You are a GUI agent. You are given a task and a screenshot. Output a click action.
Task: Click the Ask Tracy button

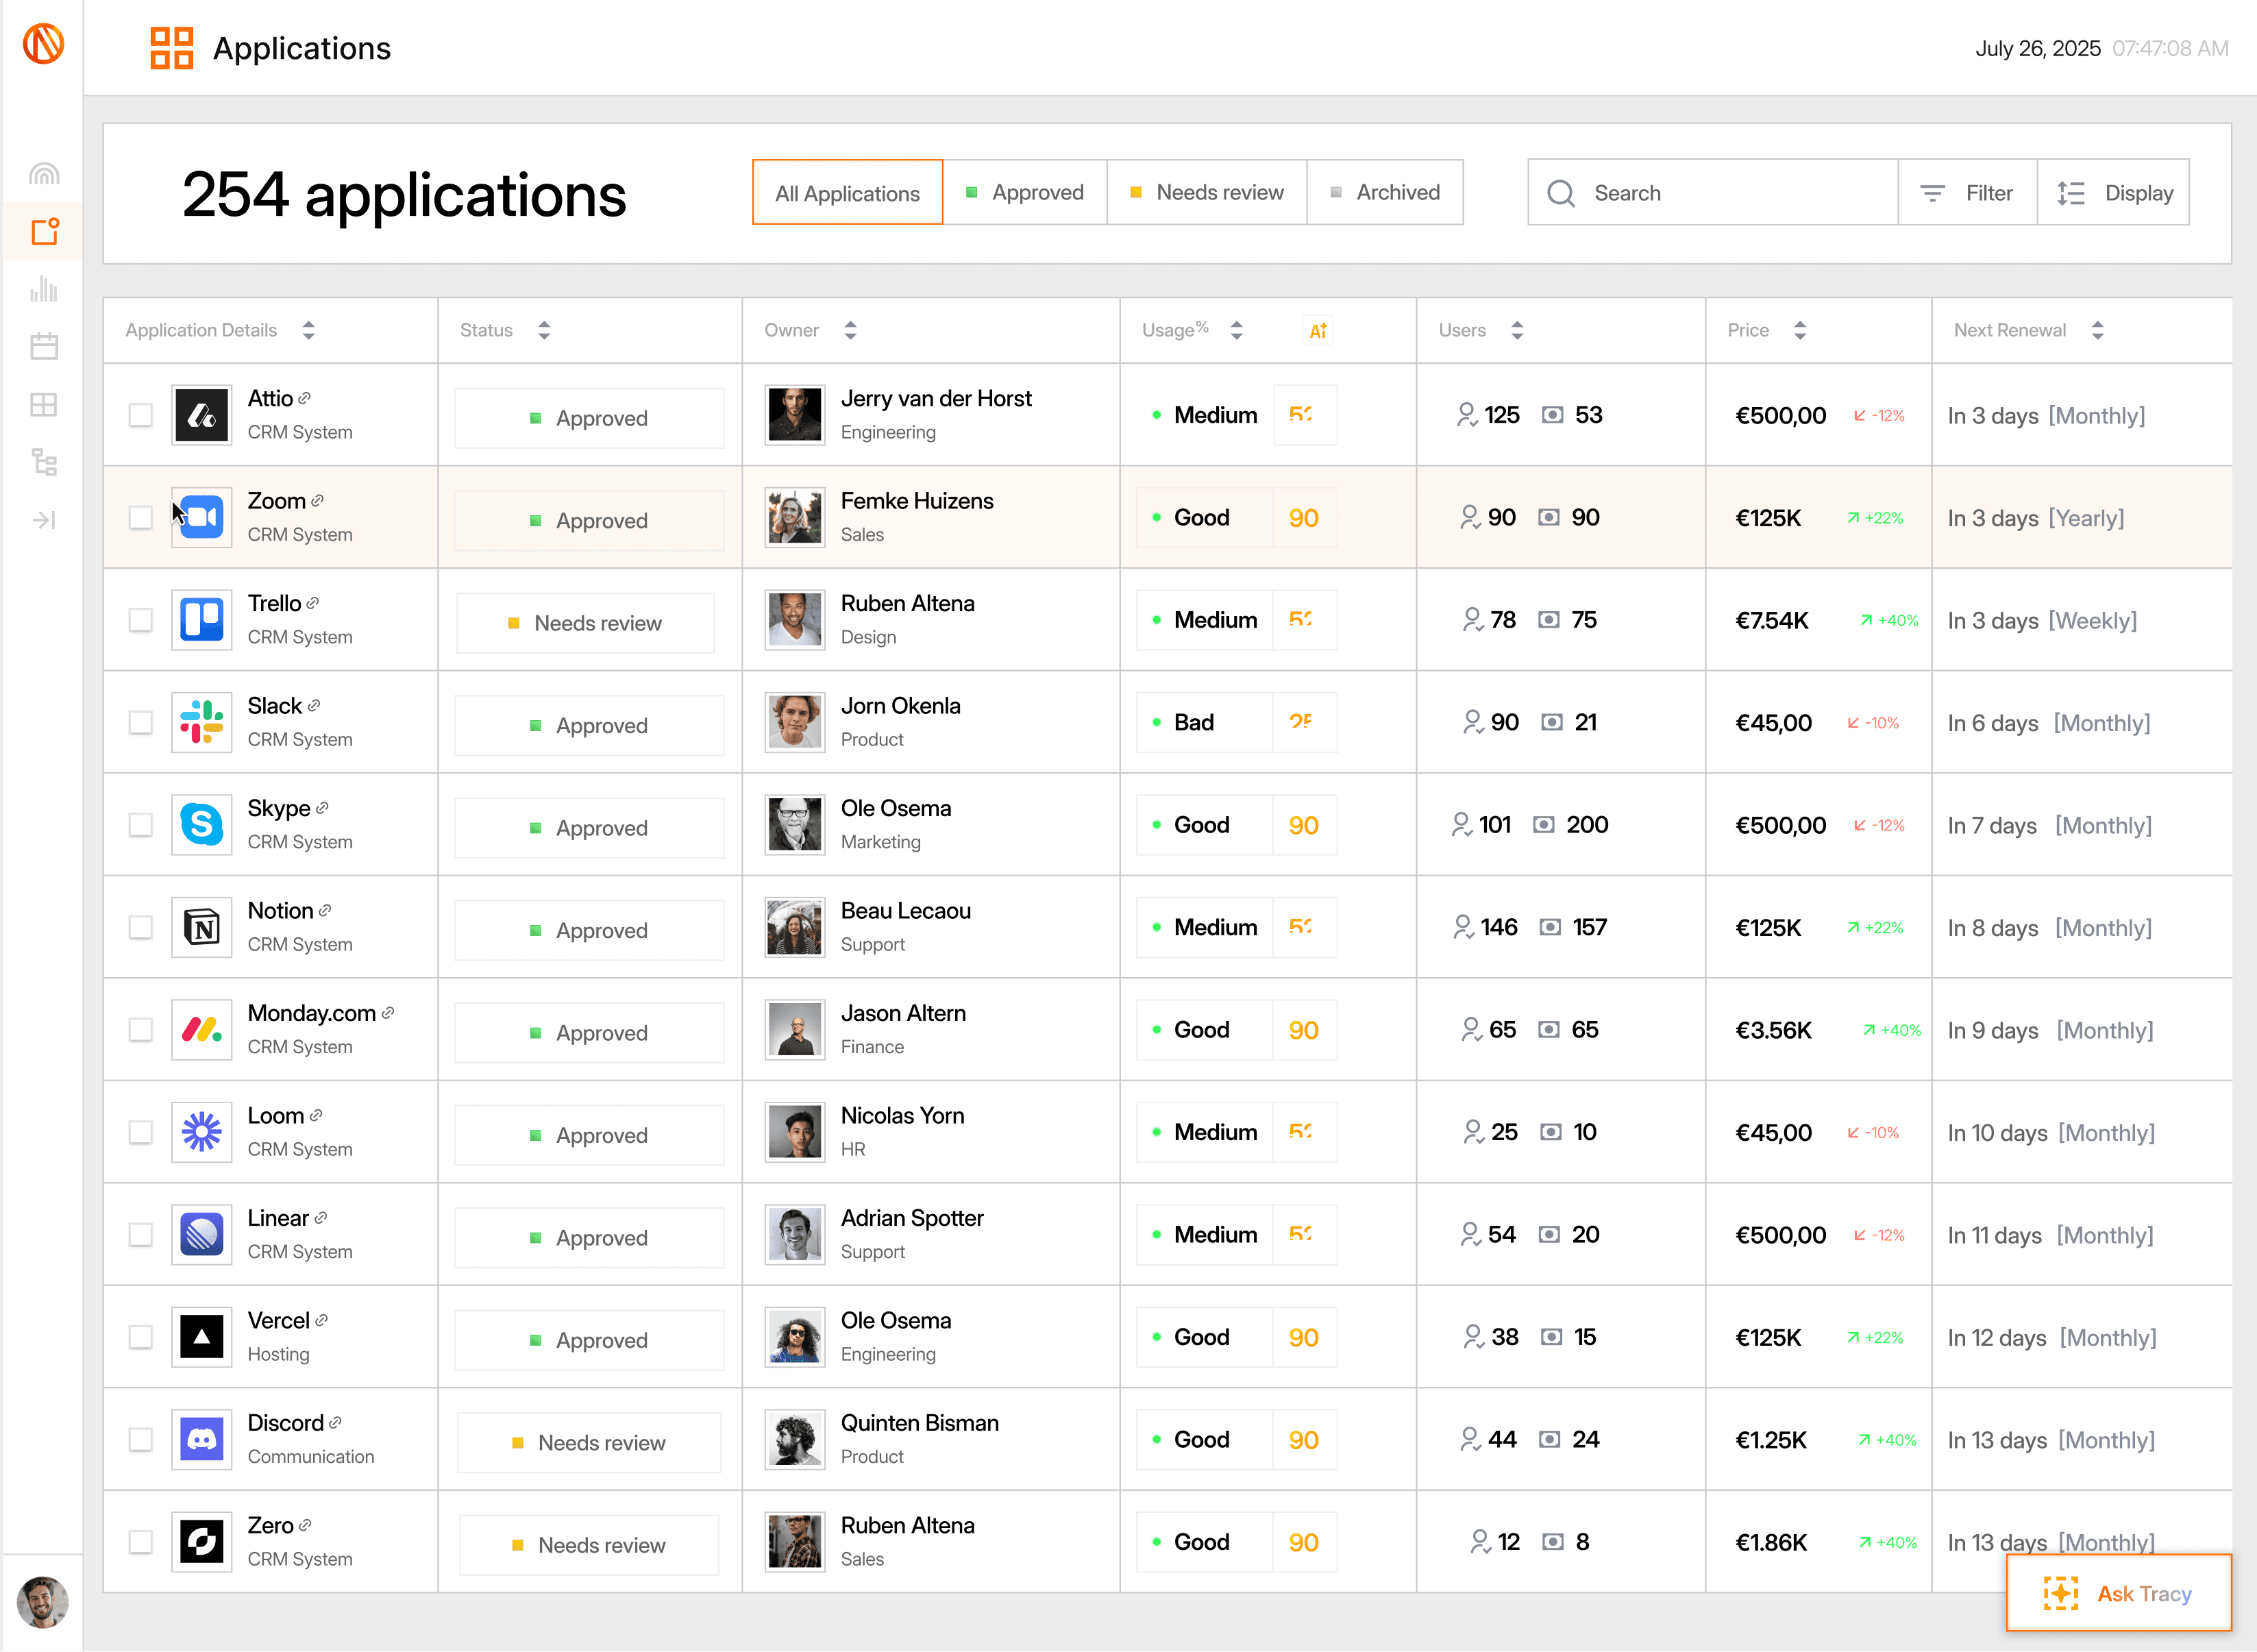(2118, 1593)
